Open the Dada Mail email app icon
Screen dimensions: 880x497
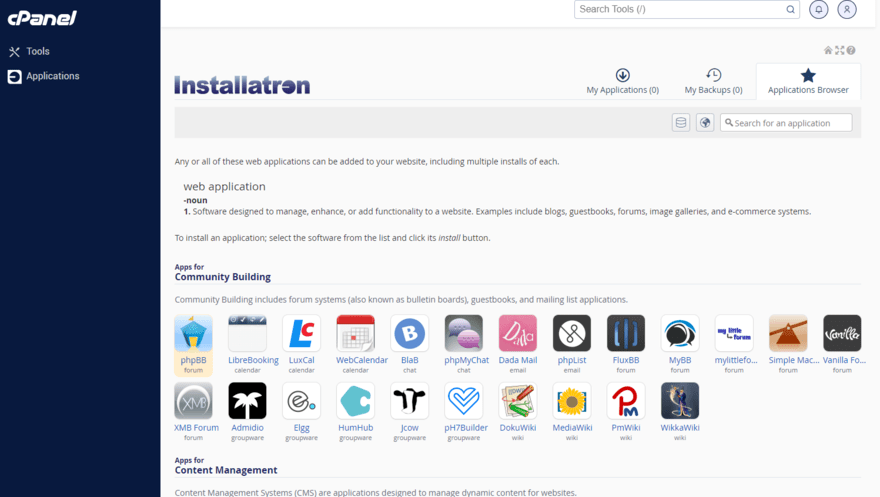coord(517,333)
